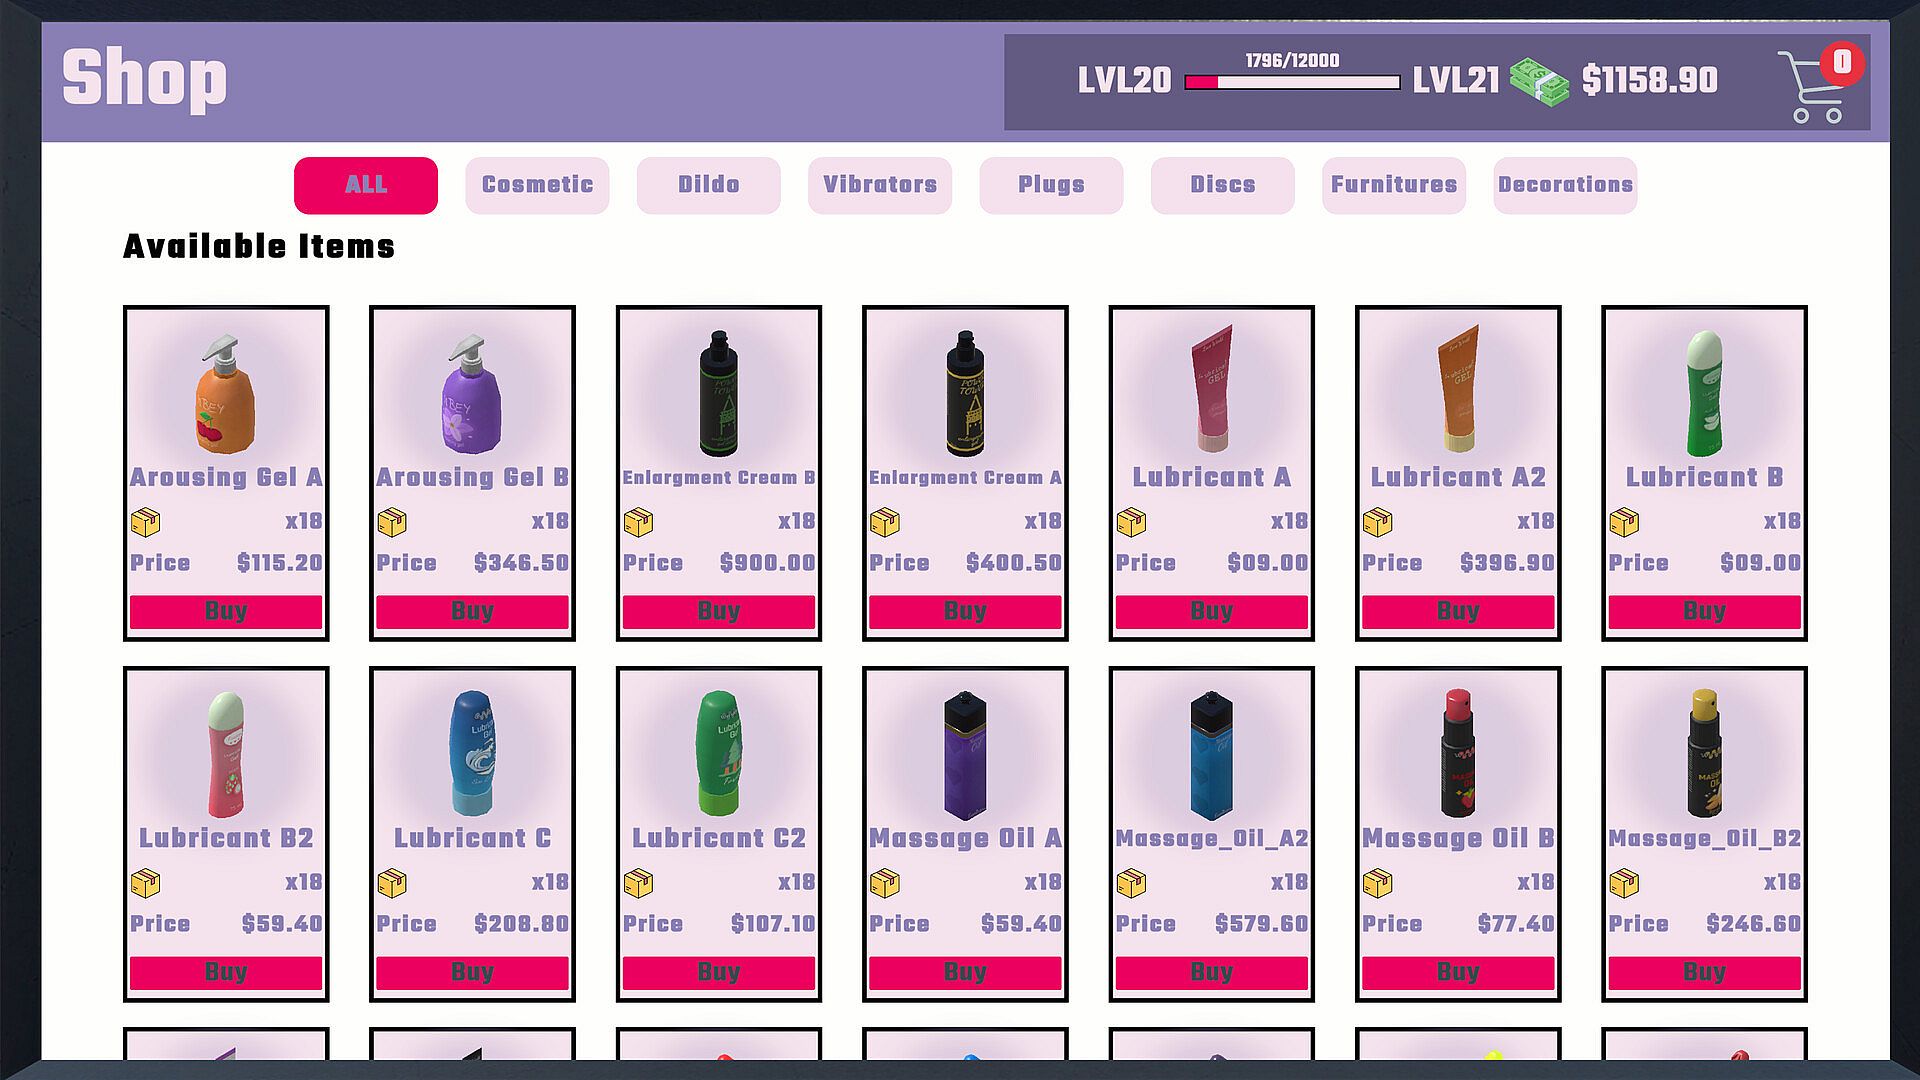This screenshot has height=1080, width=1920.
Task: Open the Vibrators category tab
Action: (880, 185)
